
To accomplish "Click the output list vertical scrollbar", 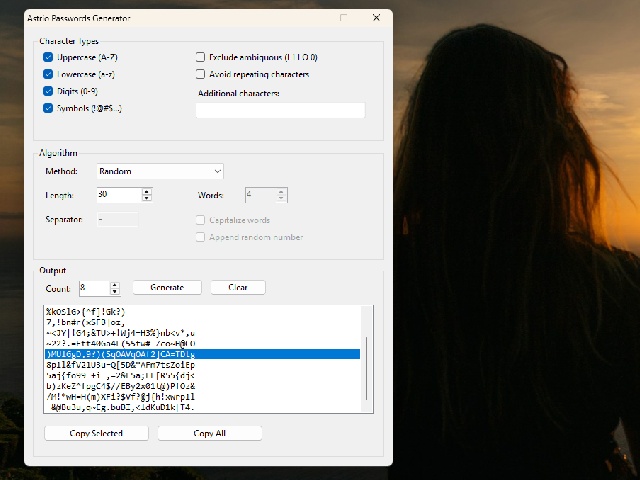I will click(367, 359).
